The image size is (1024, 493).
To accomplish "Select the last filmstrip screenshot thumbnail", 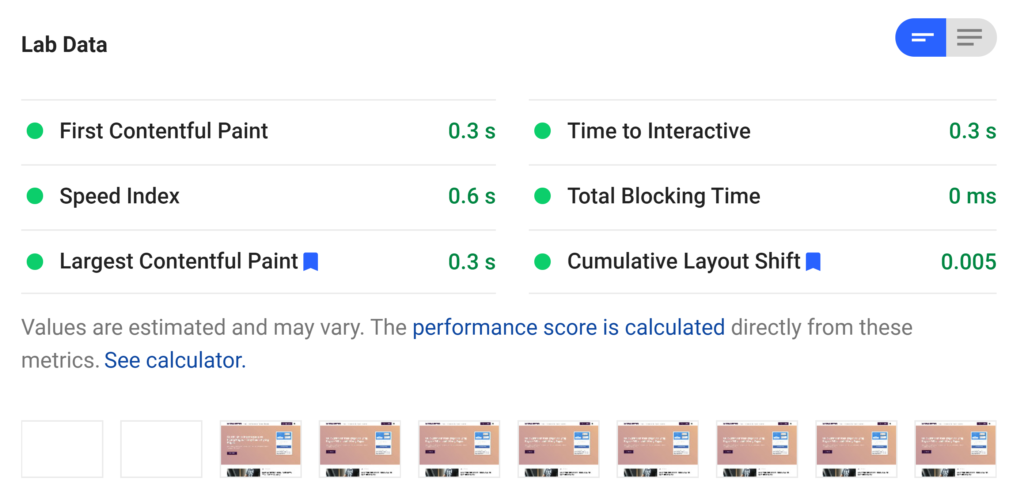I will [955, 449].
